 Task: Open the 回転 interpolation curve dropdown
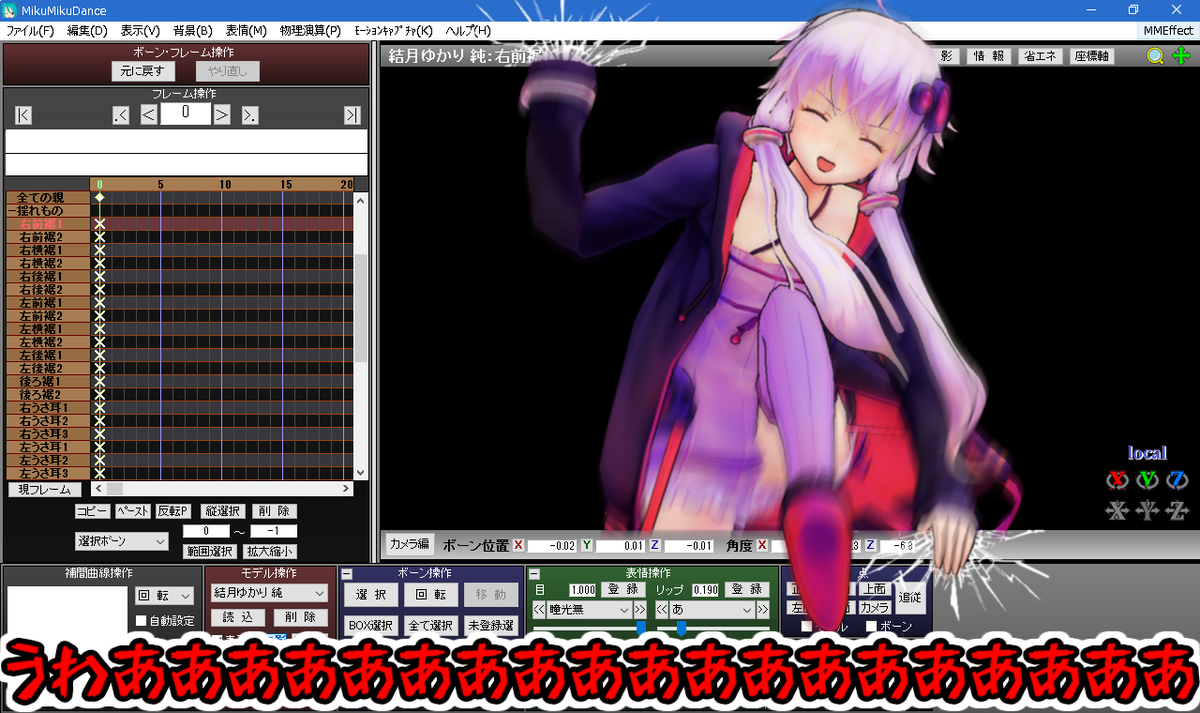[164, 596]
